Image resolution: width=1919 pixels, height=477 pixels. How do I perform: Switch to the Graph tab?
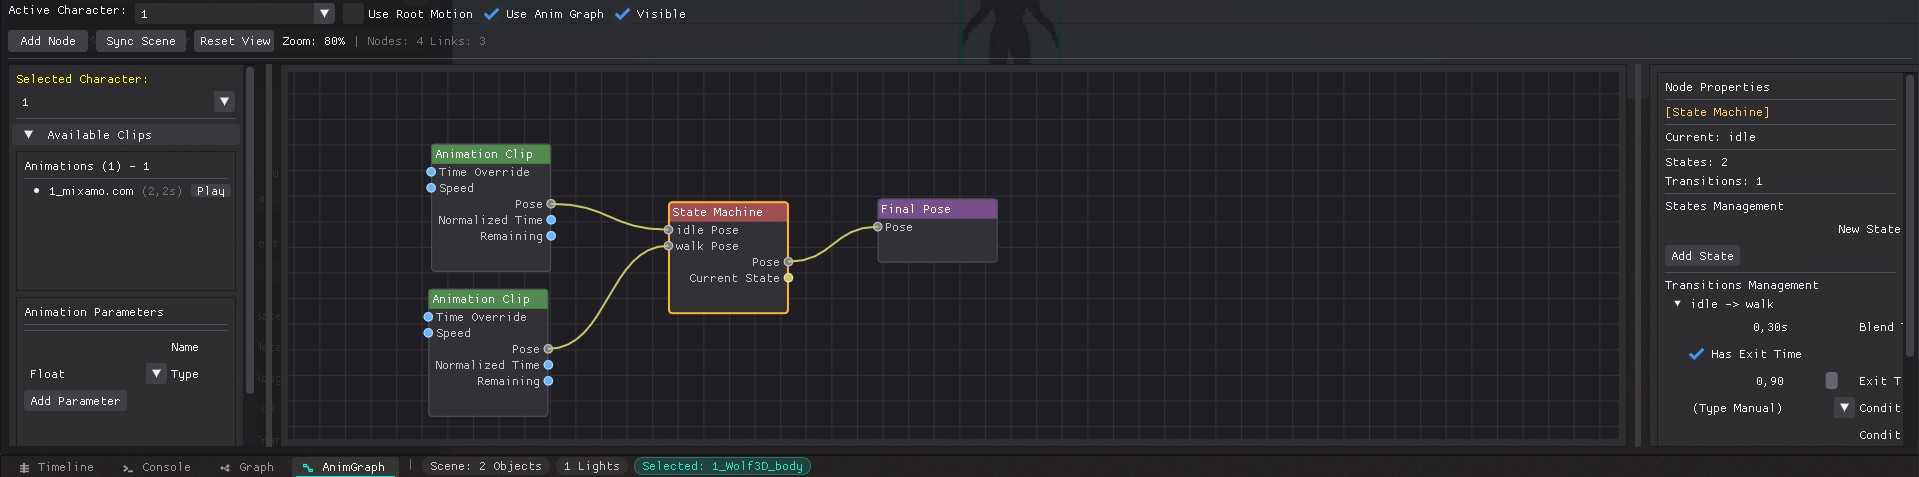click(247, 467)
